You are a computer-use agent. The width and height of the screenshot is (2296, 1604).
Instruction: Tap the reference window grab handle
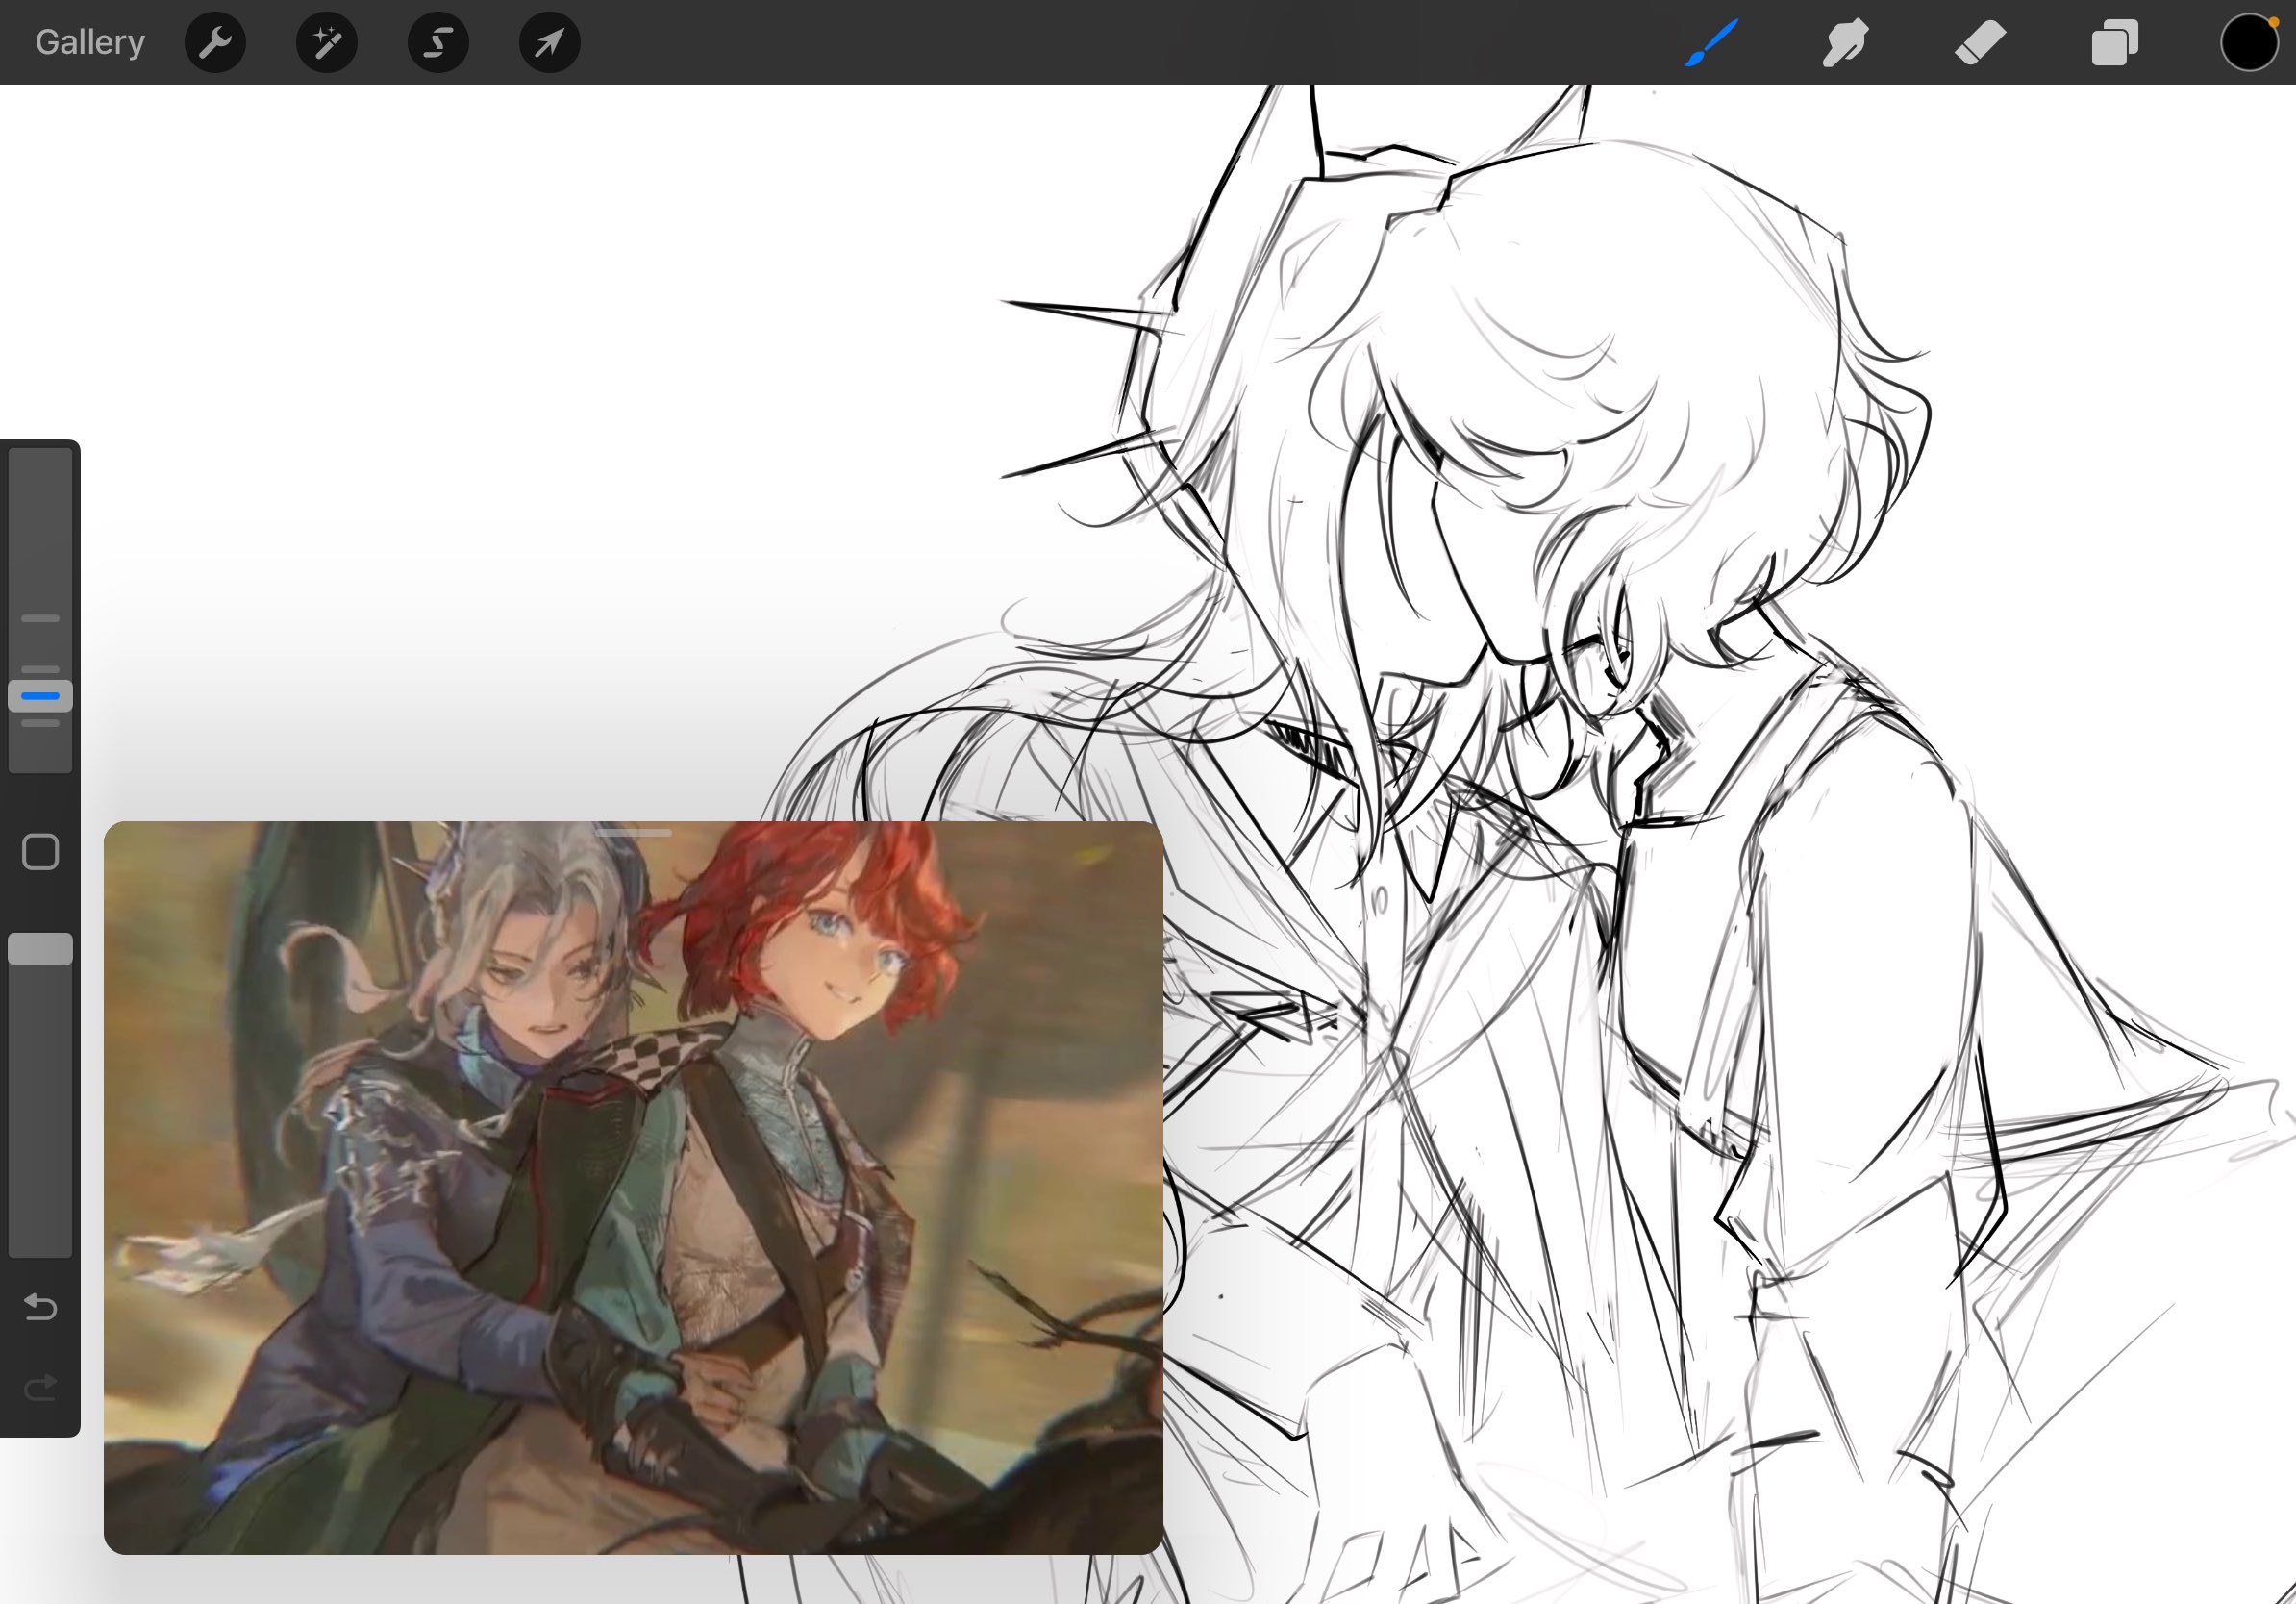coord(633,832)
